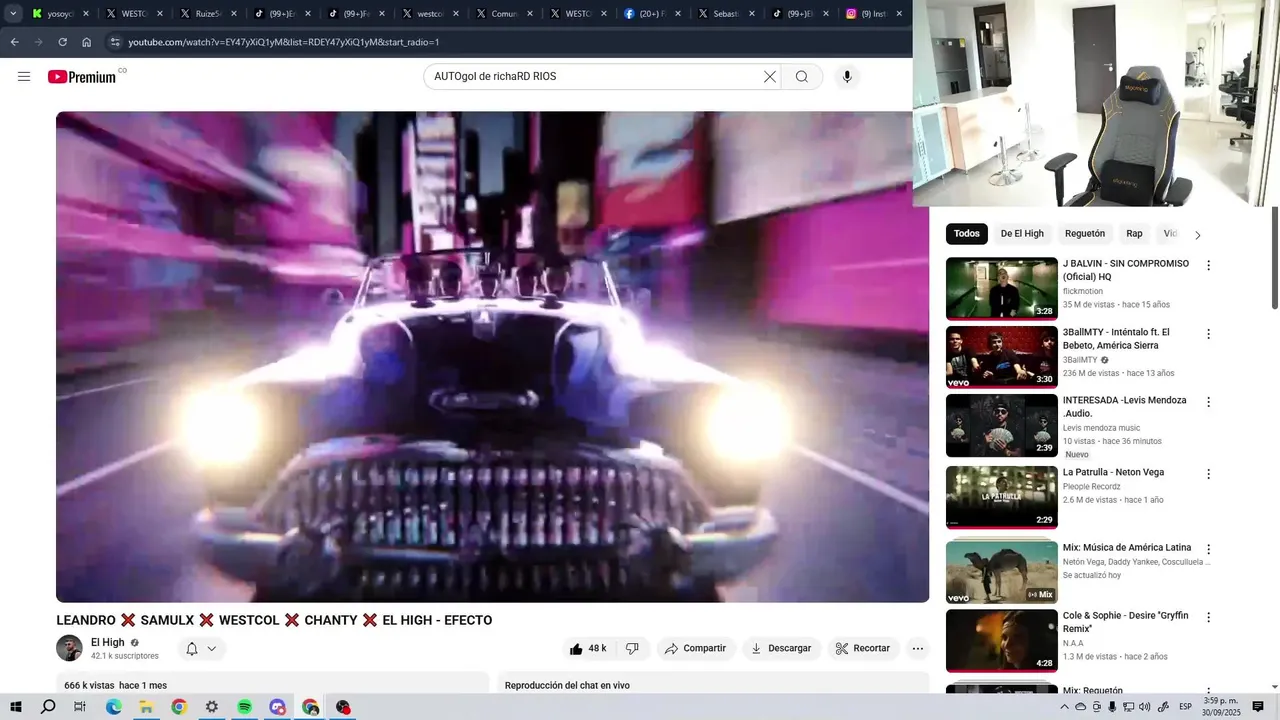Screen dimensions: 1280x720
Task: Run the search with the magnifier button
Action: (802, 77)
